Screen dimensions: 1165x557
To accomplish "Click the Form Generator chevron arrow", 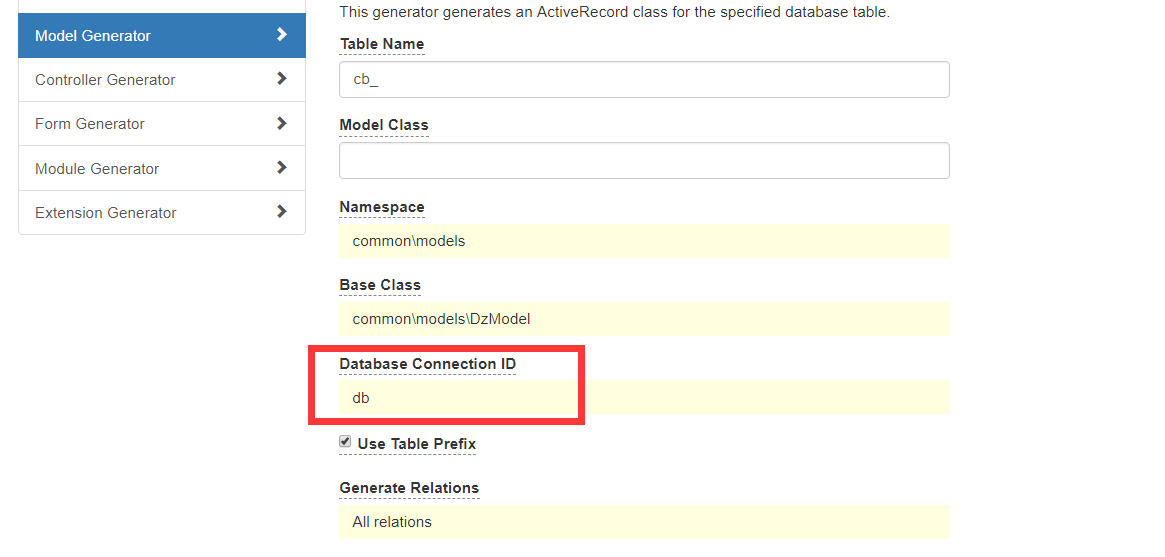I will pyautogui.click(x=282, y=123).
